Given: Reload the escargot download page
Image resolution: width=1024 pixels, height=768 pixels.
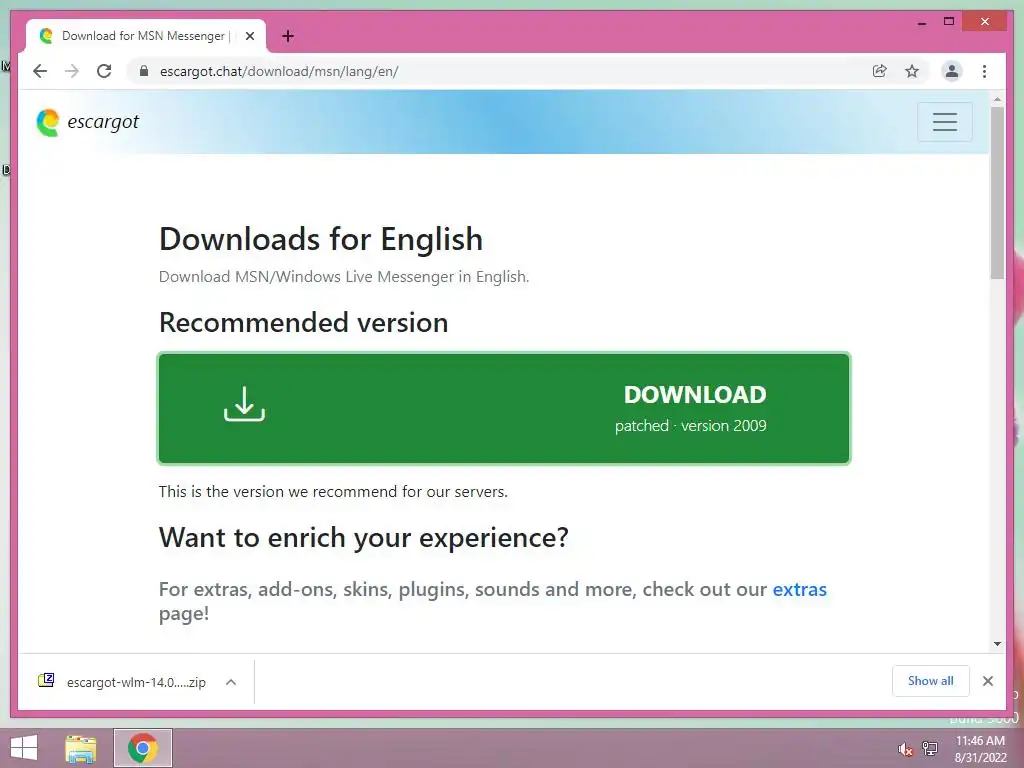Looking at the screenshot, I should [104, 71].
